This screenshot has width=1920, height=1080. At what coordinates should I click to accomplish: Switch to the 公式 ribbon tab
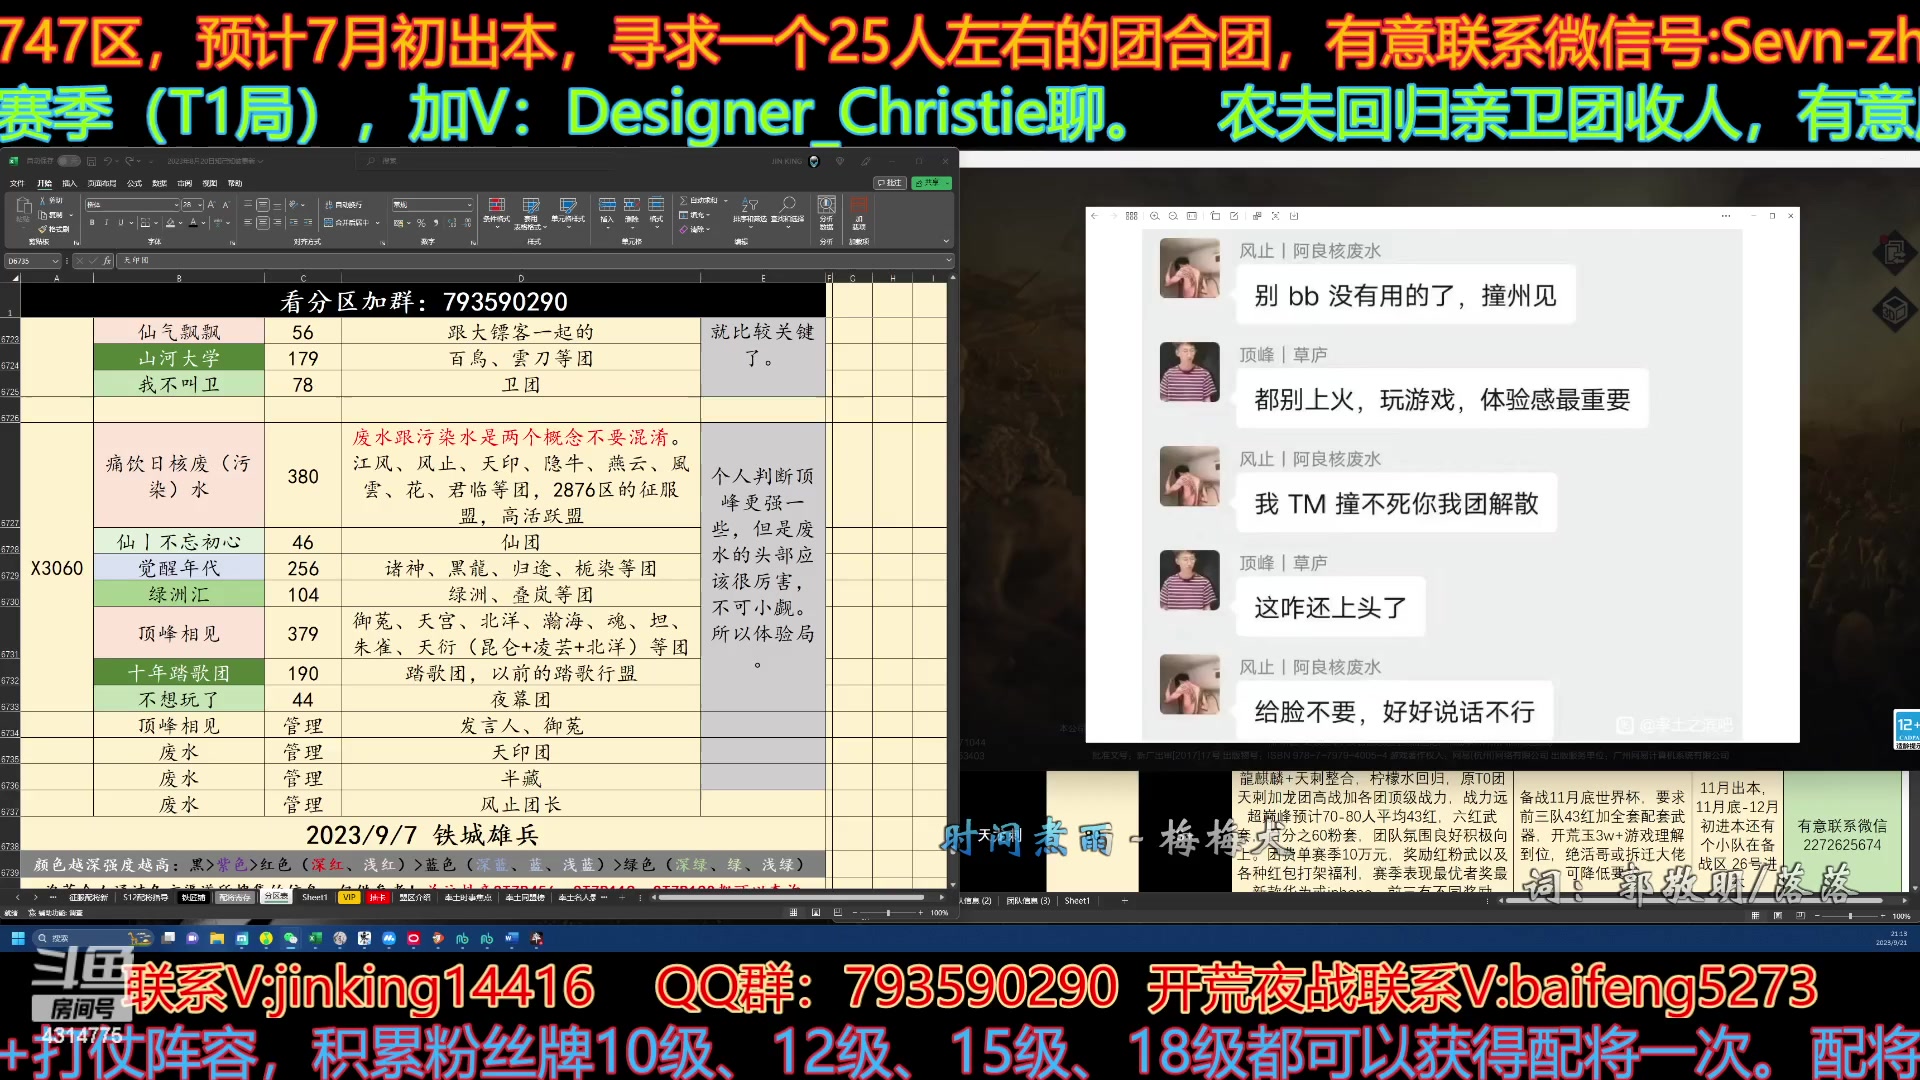pyautogui.click(x=134, y=183)
